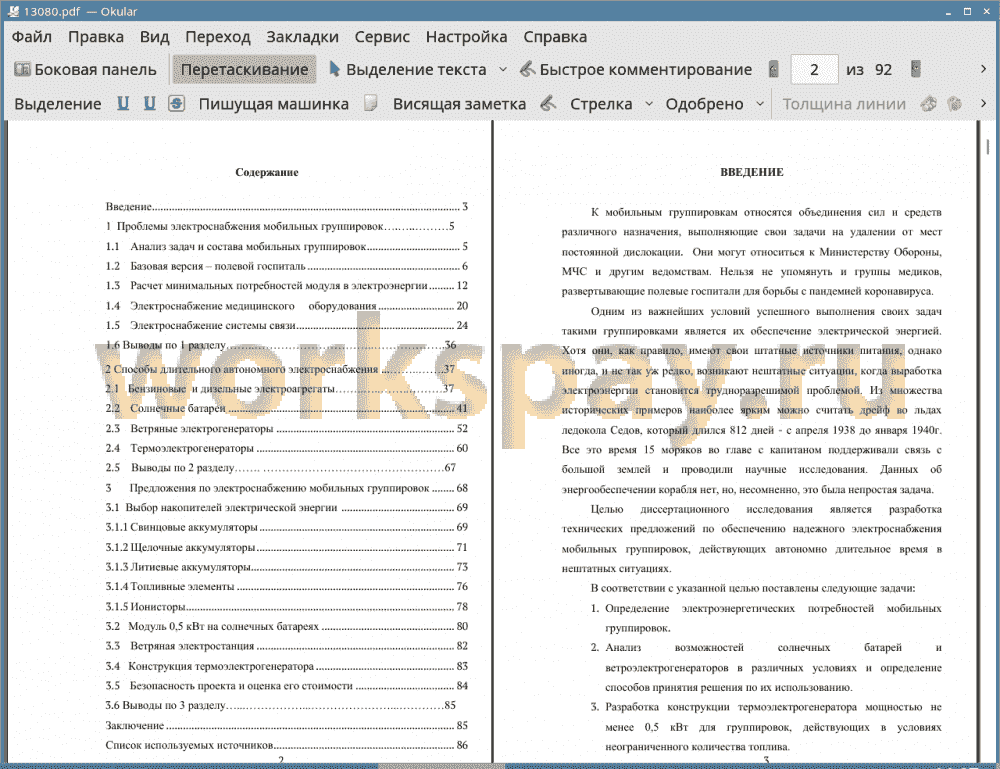The height and width of the screenshot is (769, 1000).
Task: Select the Выделение highlighter tool
Action: pyautogui.click(x=58, y=104)
